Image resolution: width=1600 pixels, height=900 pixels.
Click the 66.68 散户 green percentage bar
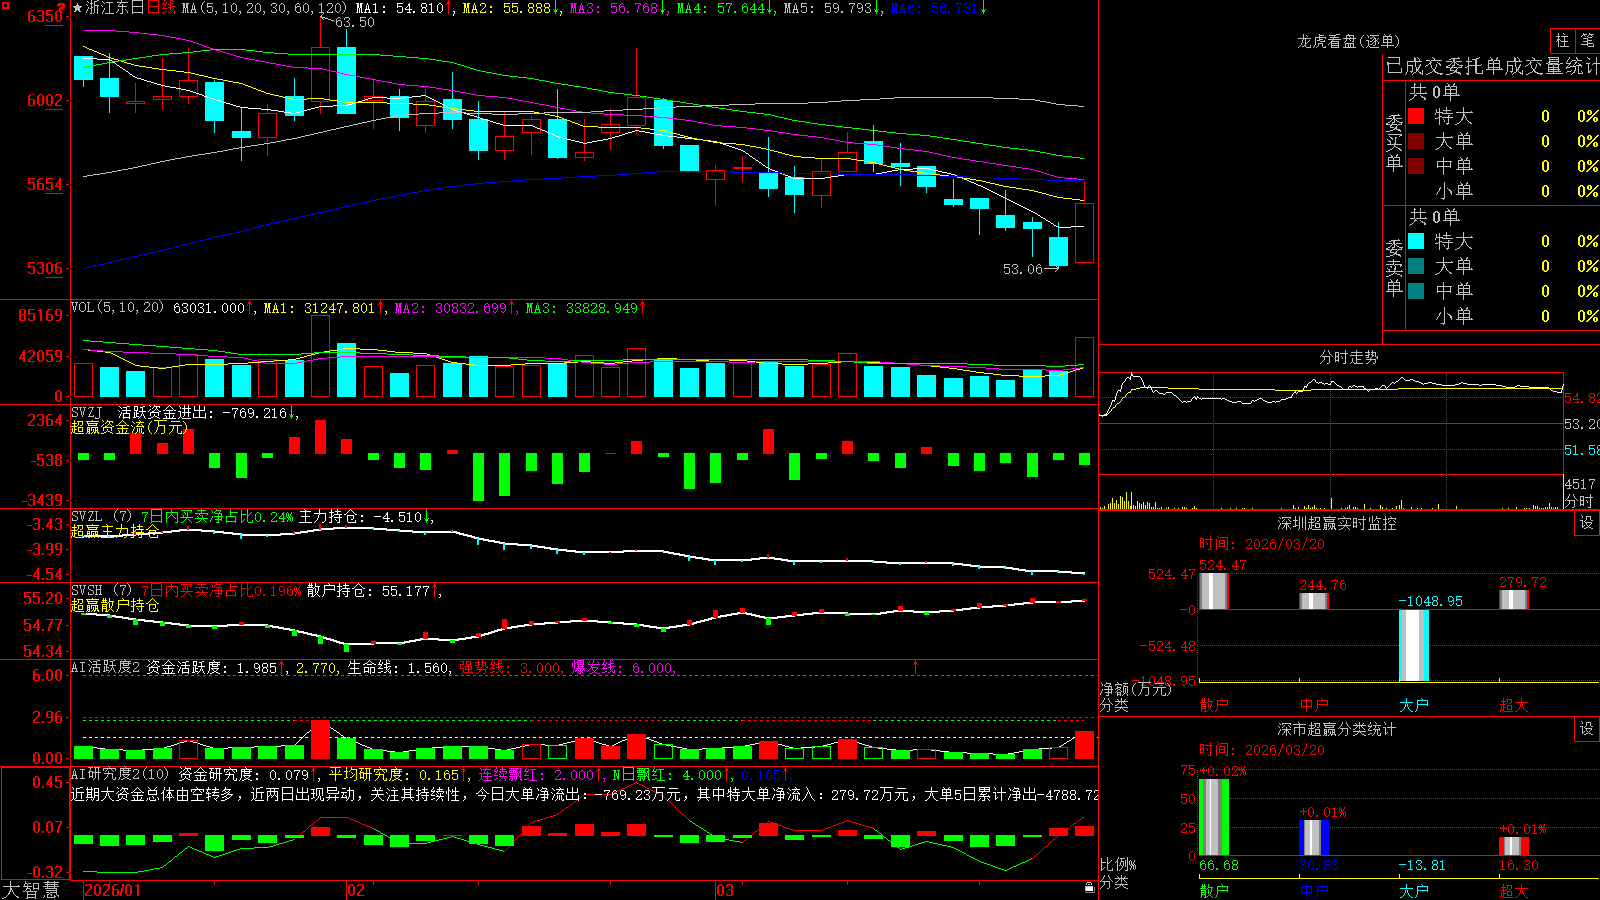[x=1214, y=817]
